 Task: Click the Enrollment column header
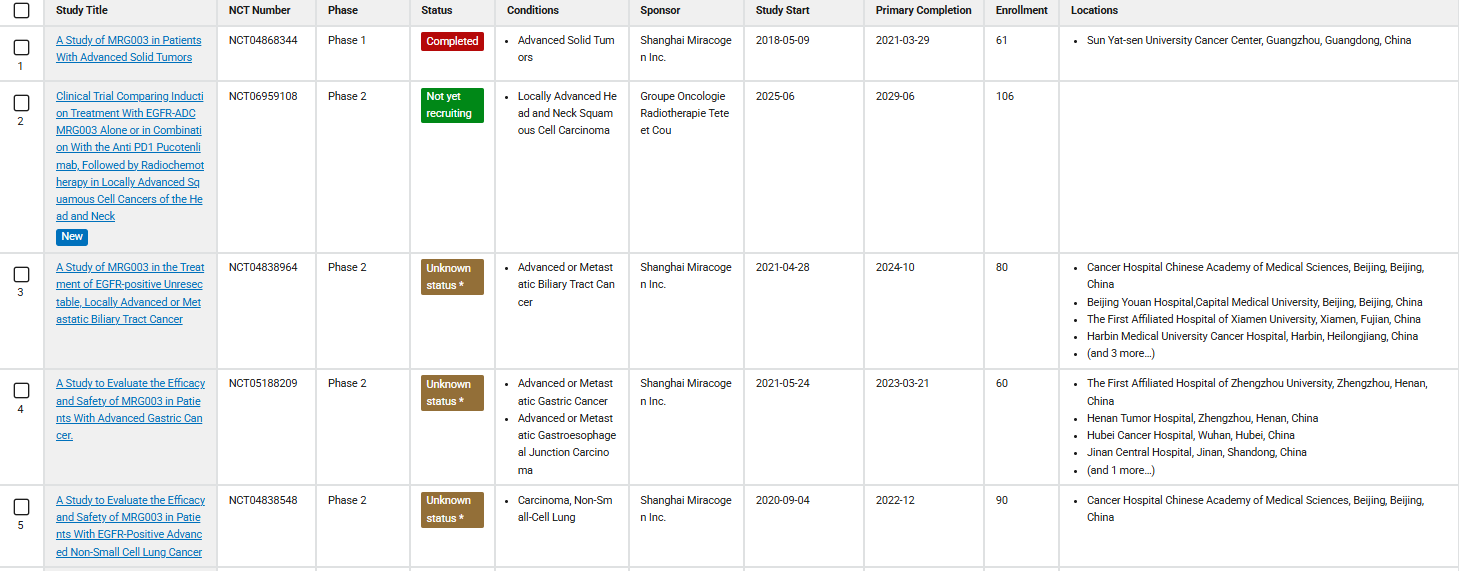pos(1021,11)
